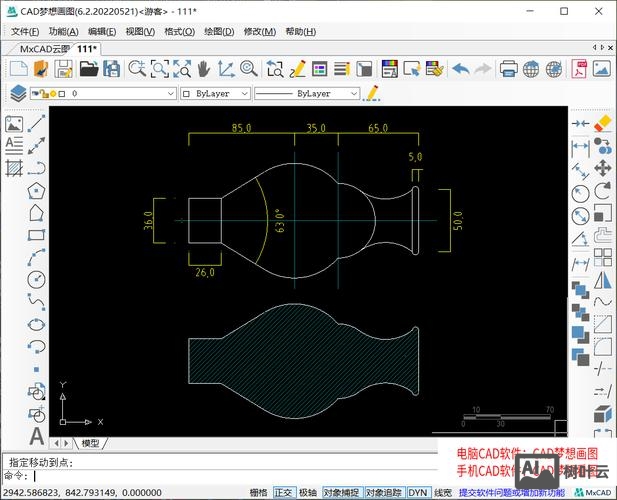Screen dimensions: 617x500
Task: Switch to the MxCAD云图 tab
Action: [45, 48]
